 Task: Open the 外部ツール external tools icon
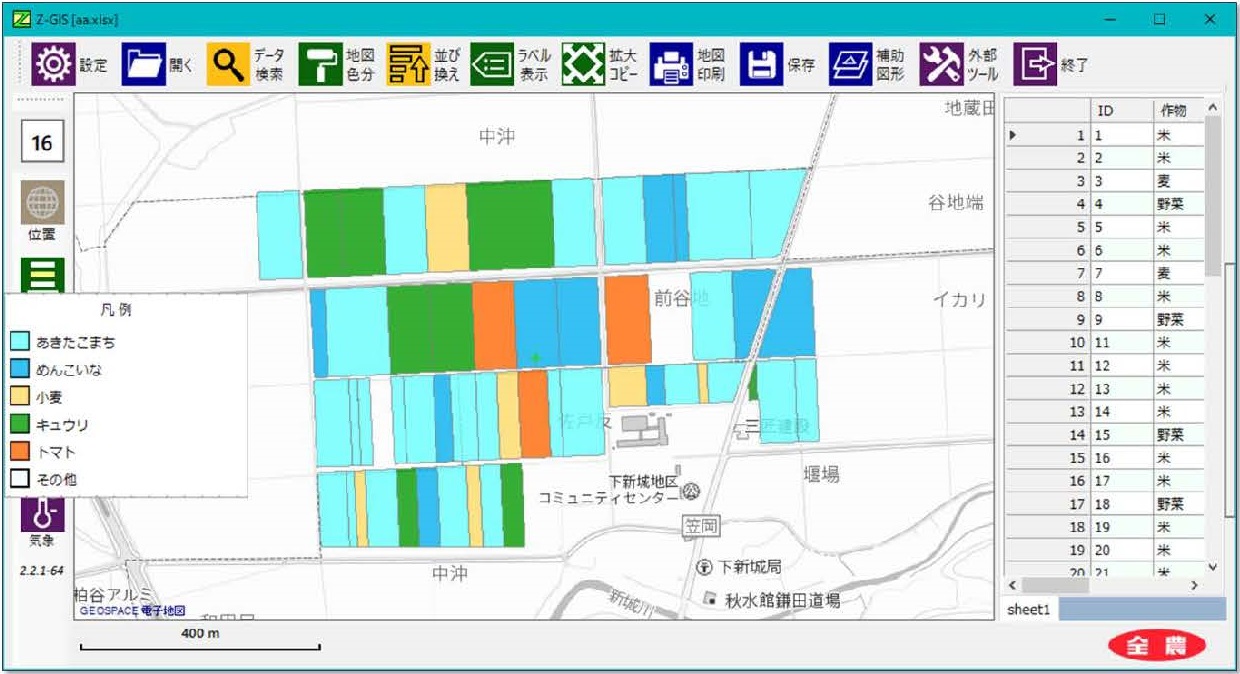pos(940,65)
